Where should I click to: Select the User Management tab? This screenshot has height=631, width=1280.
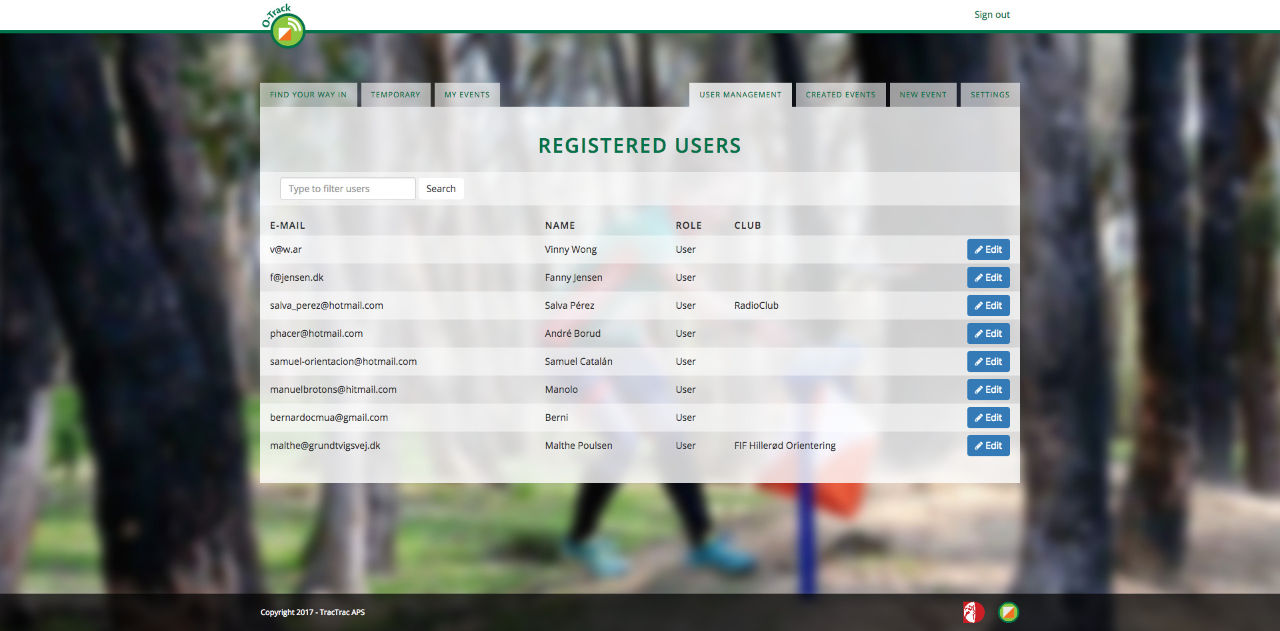click(x=740, y=95)
